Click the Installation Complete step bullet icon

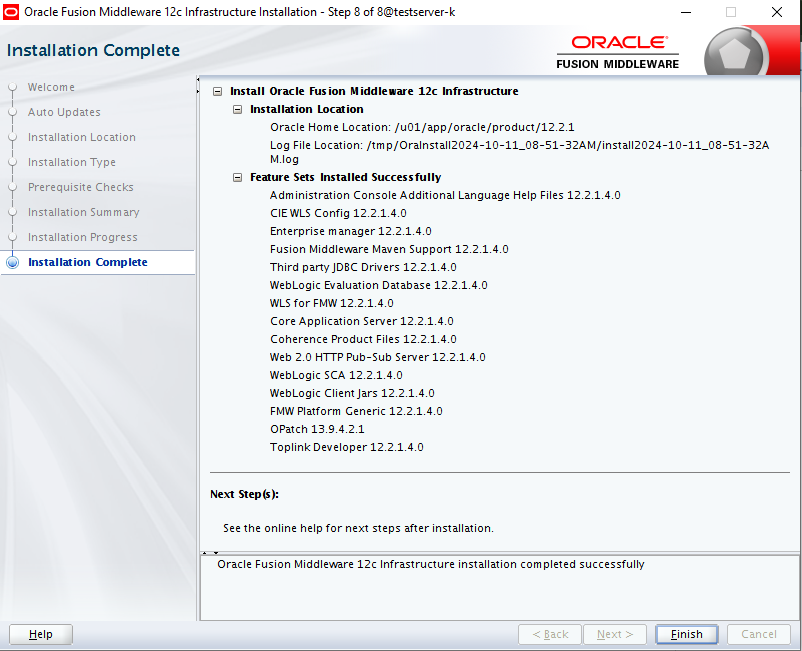(x=13, y=262)
